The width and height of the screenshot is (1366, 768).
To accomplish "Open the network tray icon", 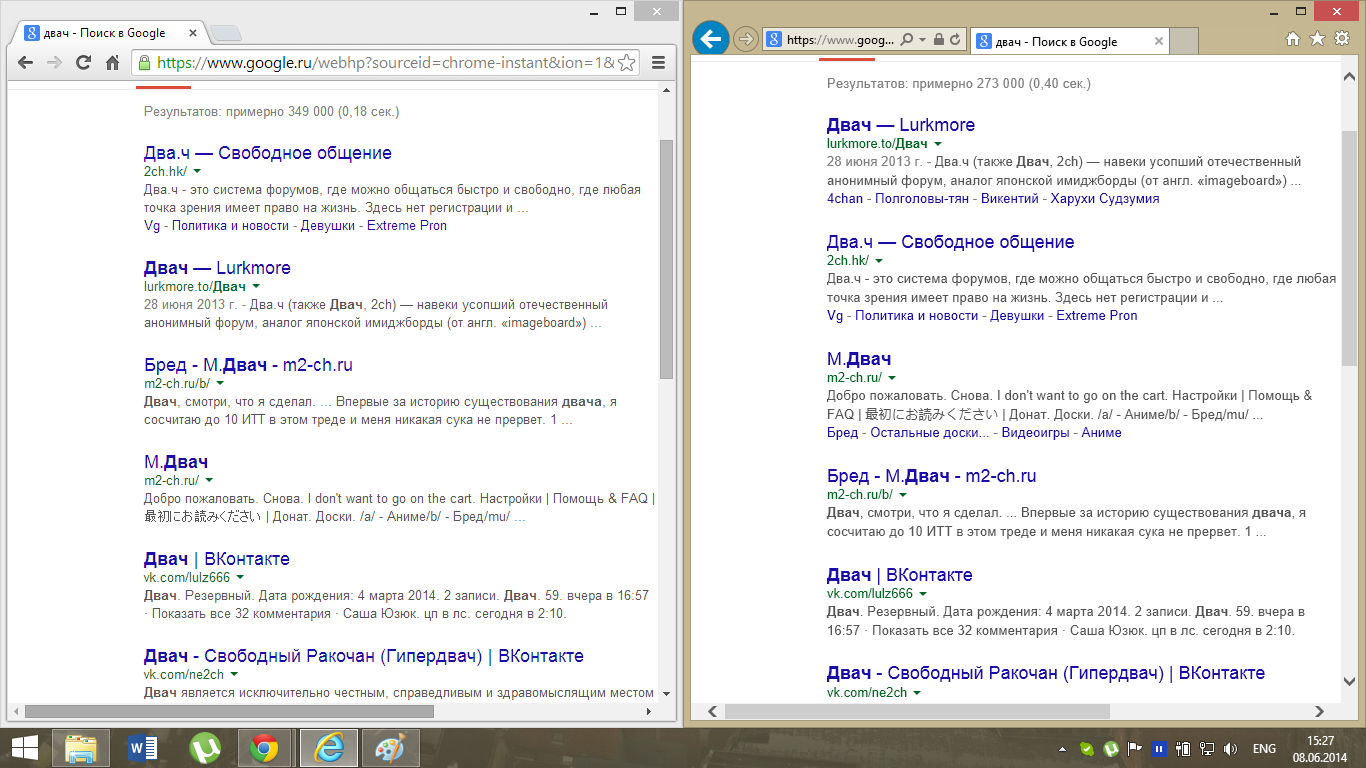I will click(1206, 748).
